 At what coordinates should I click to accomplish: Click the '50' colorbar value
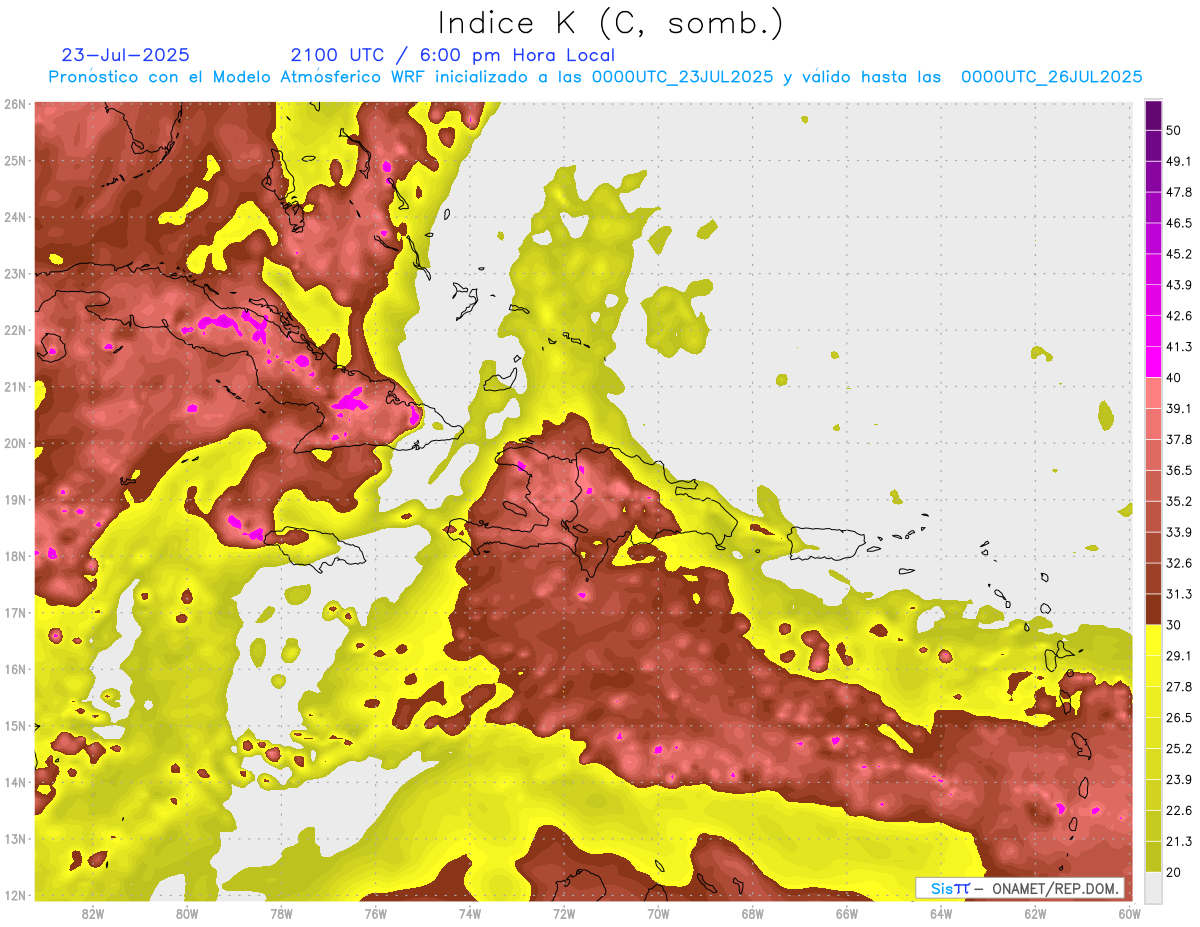click(x=1173, y=131)
